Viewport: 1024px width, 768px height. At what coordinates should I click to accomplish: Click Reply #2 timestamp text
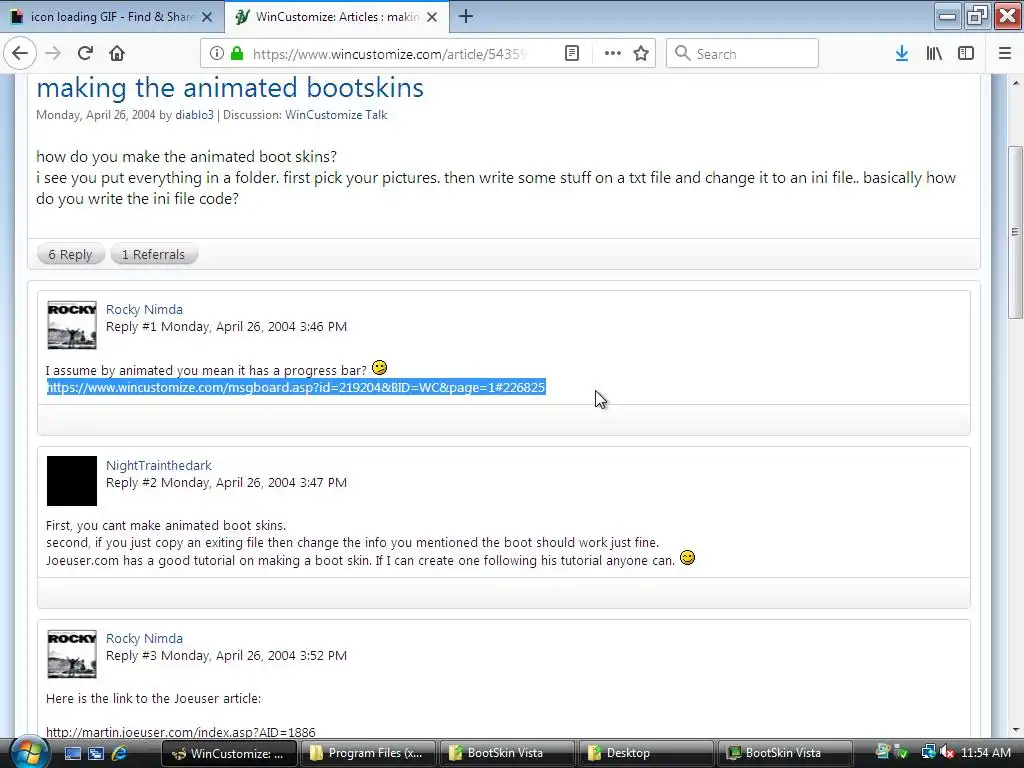click(226, 483)
